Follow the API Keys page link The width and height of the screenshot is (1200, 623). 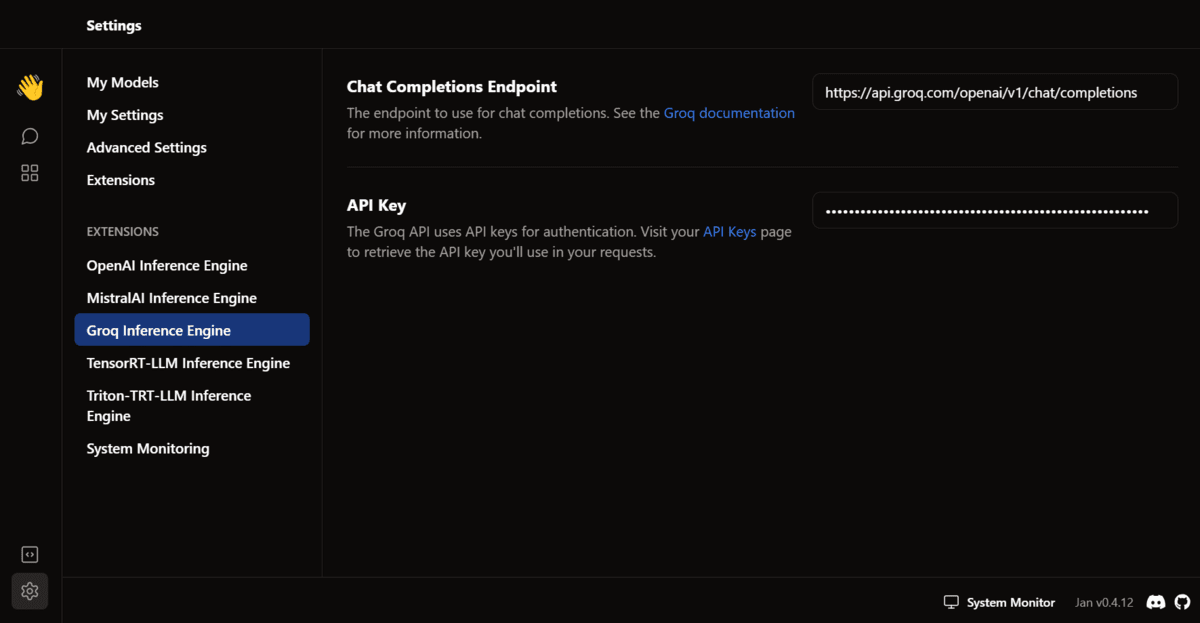[x=729, y=232]
